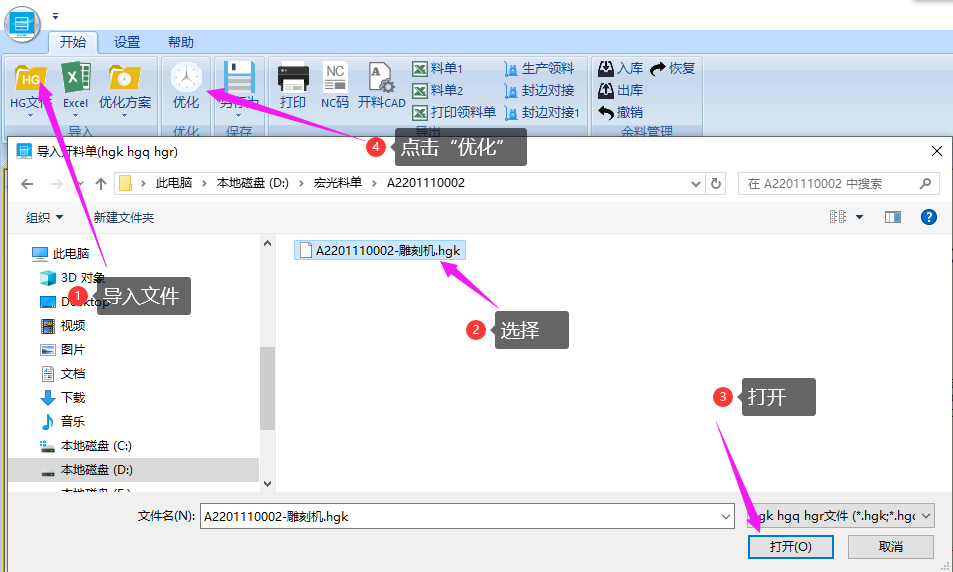The height and width of the screenshot is (572, 953).
Task: Open the 优化方案 import icon
Action: 125,78
